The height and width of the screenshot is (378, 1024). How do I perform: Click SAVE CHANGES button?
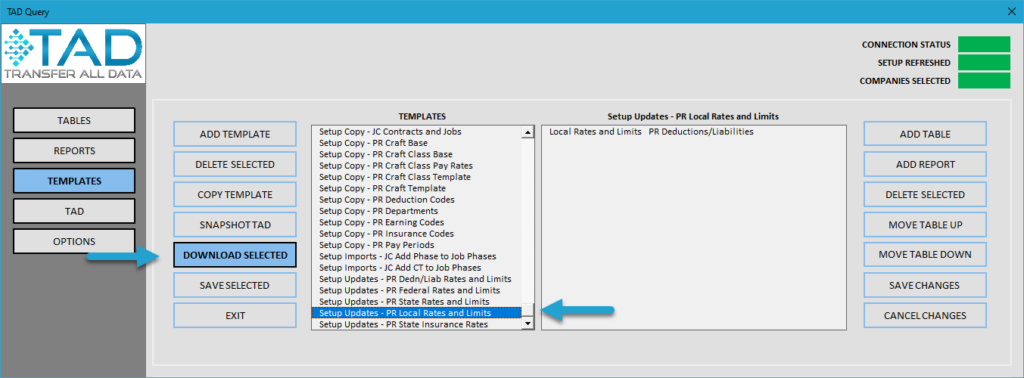(x=925, y=285)
